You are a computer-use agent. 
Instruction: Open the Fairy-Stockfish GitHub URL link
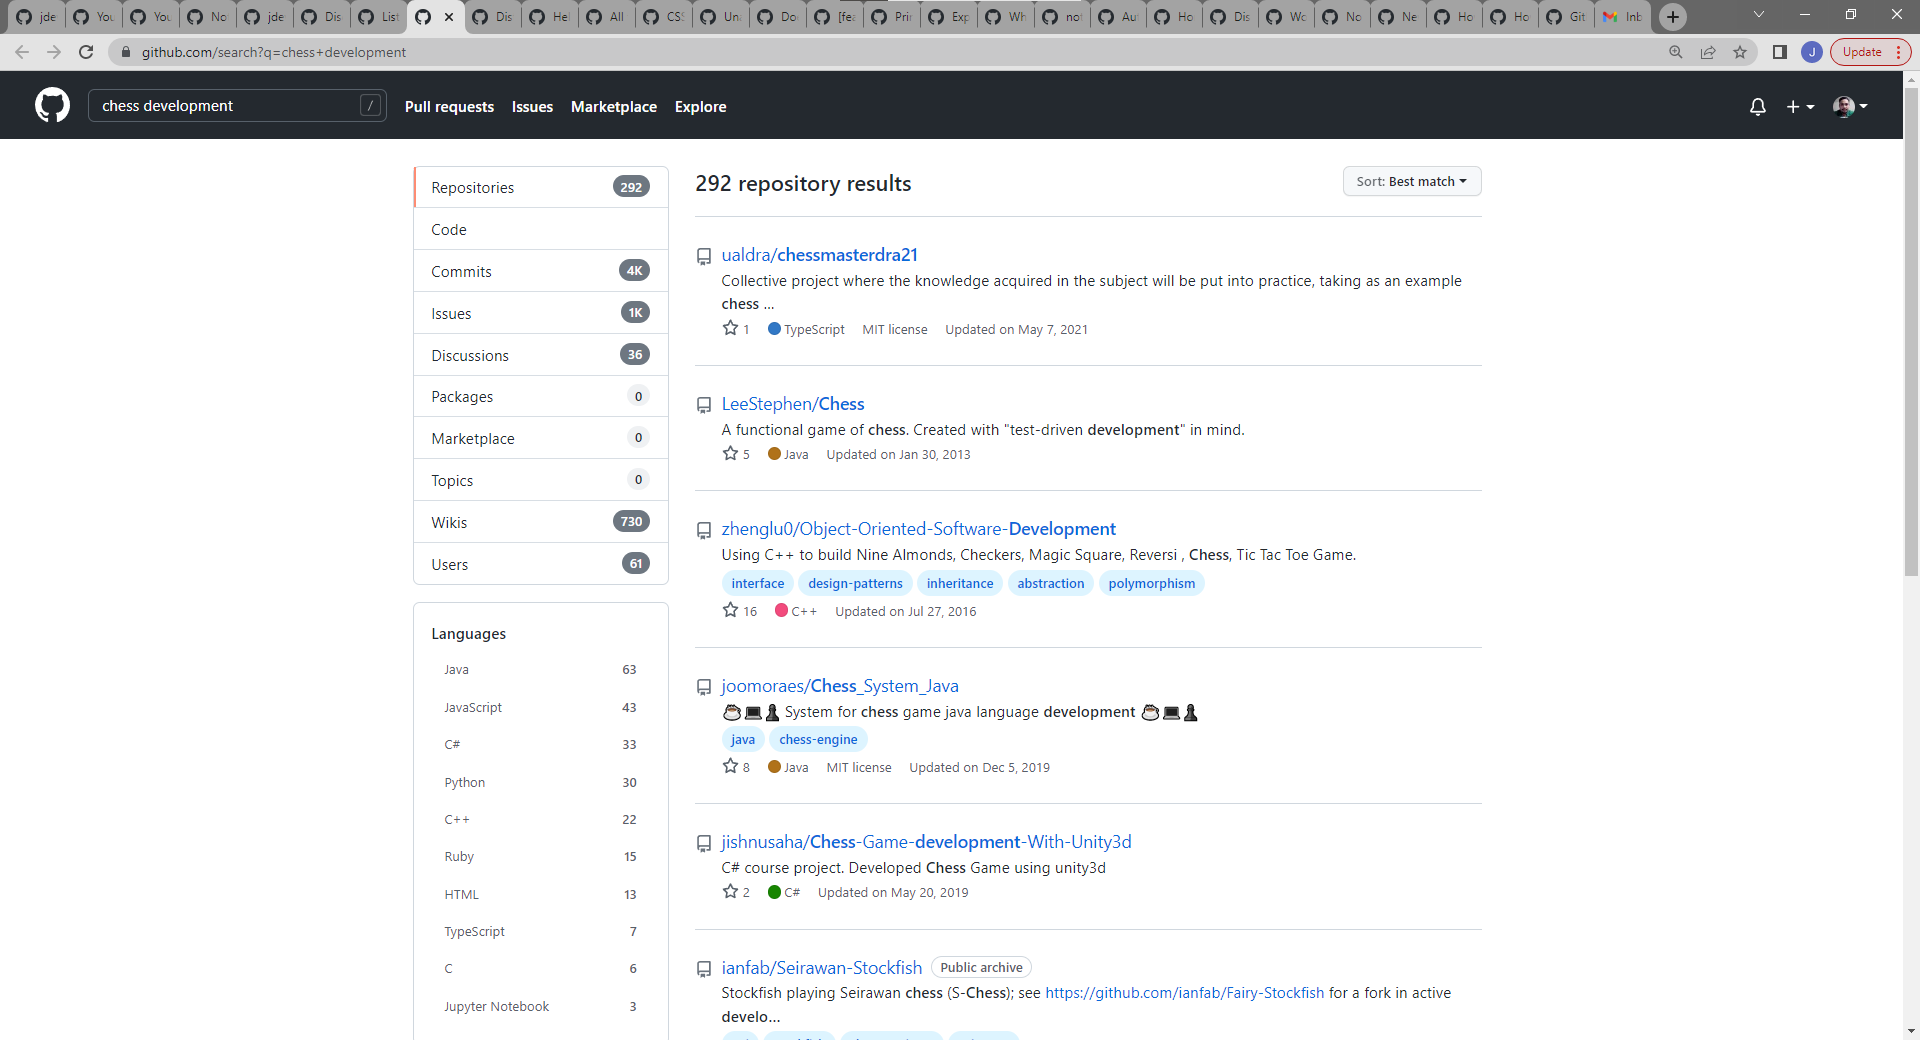coord(1184,993)
